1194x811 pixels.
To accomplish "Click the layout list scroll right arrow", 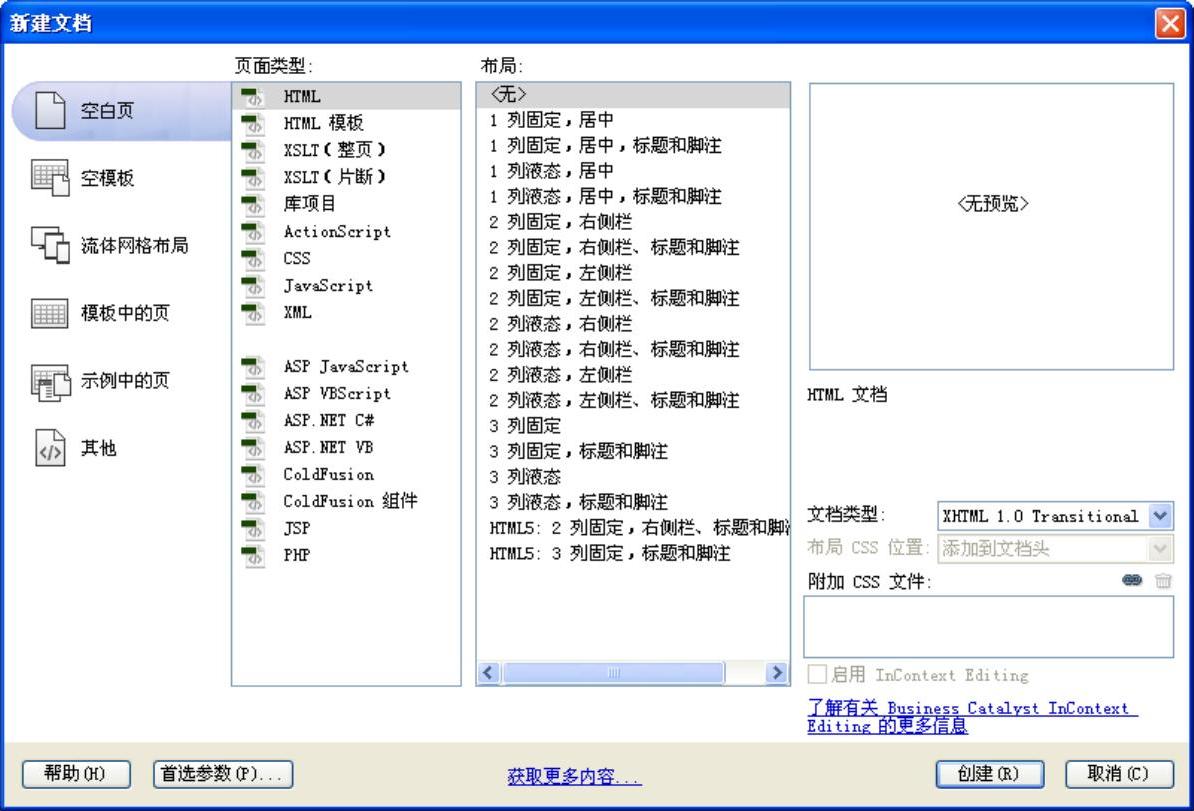I will tap(776, 672).
